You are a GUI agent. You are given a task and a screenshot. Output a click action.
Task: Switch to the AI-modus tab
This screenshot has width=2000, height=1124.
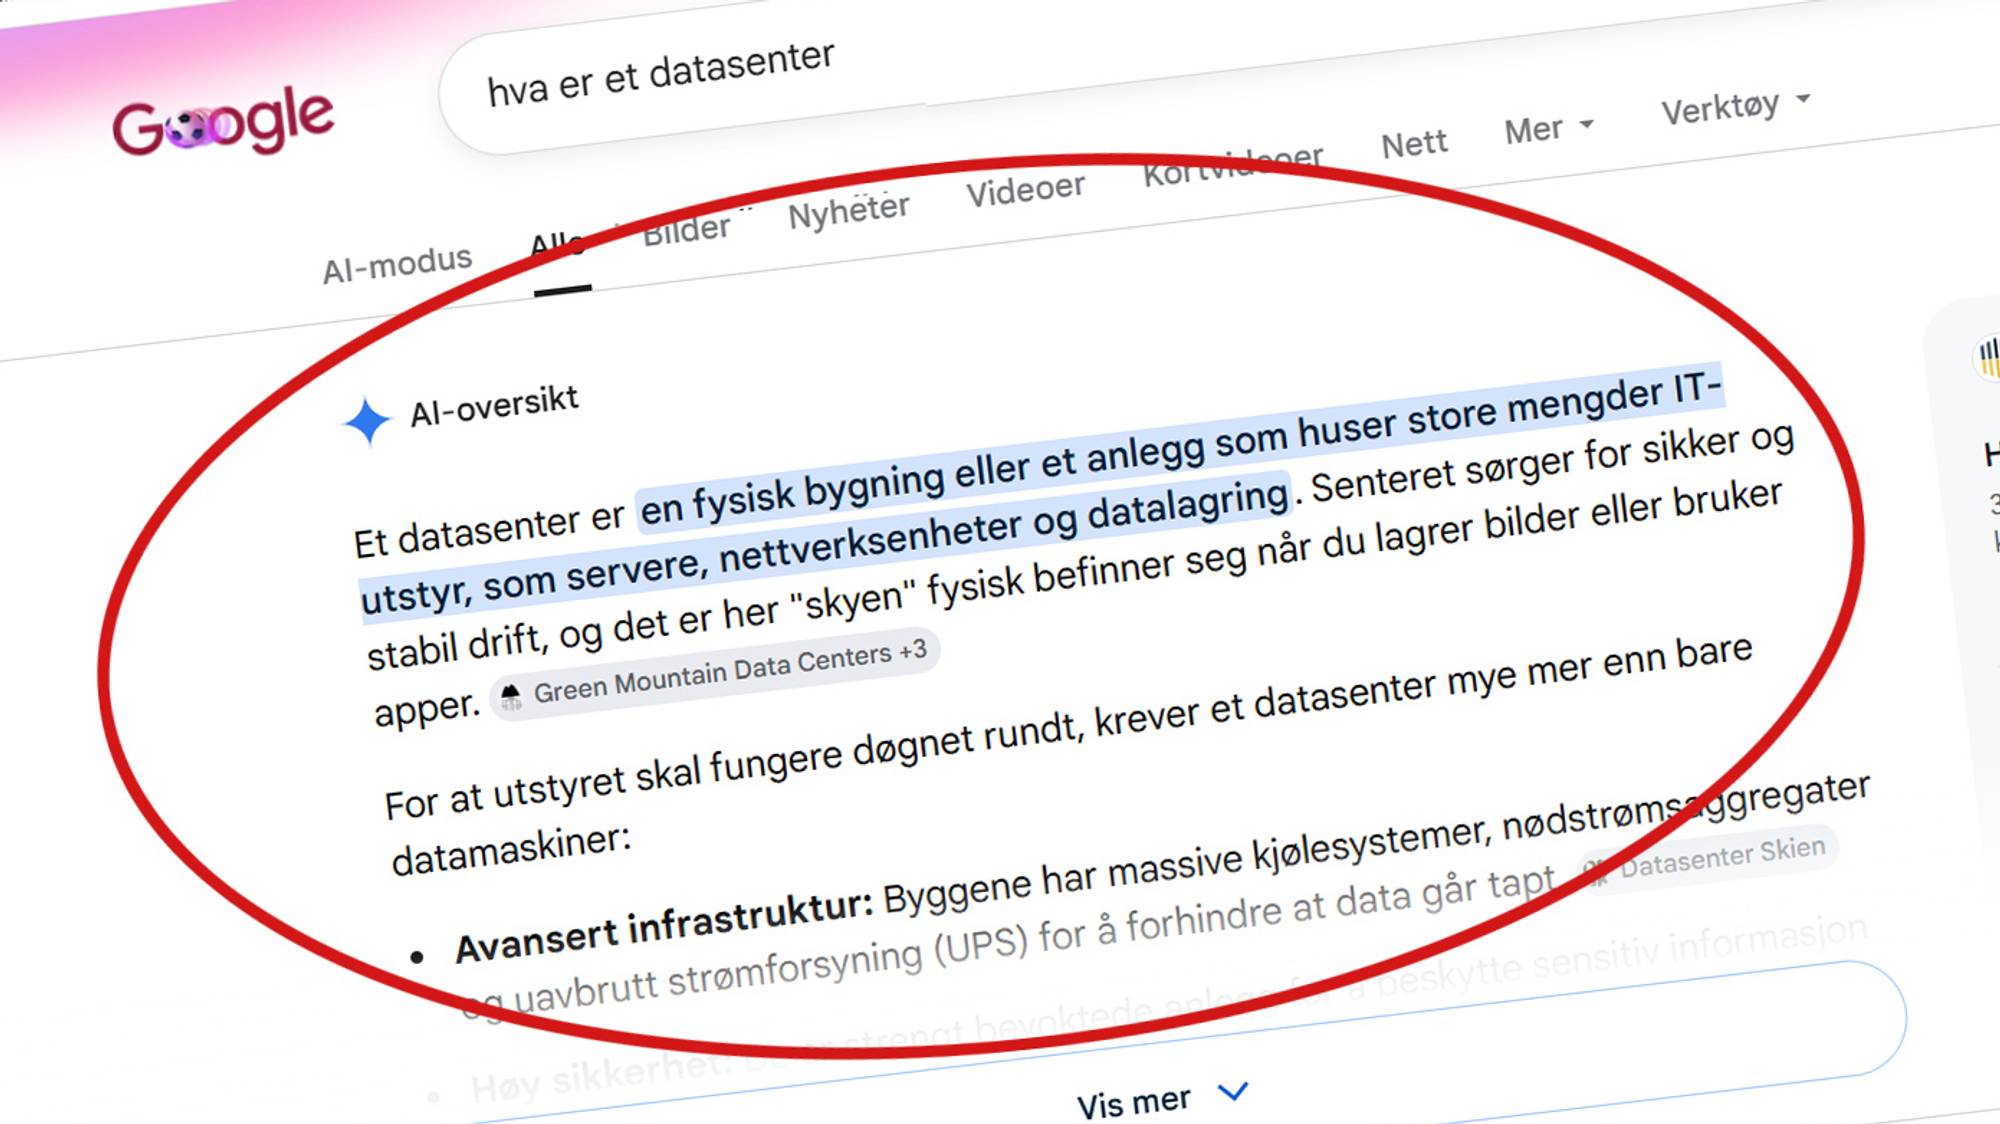click(x=397, y=264)
